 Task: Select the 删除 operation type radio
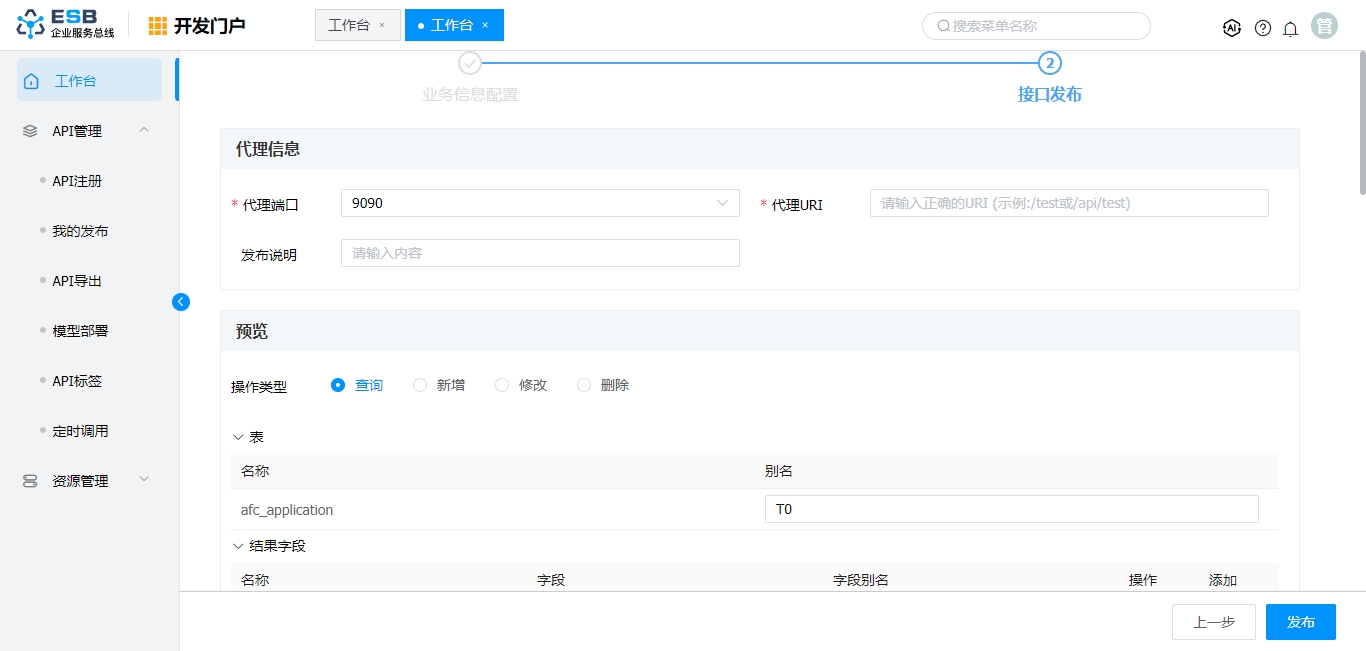584,385
